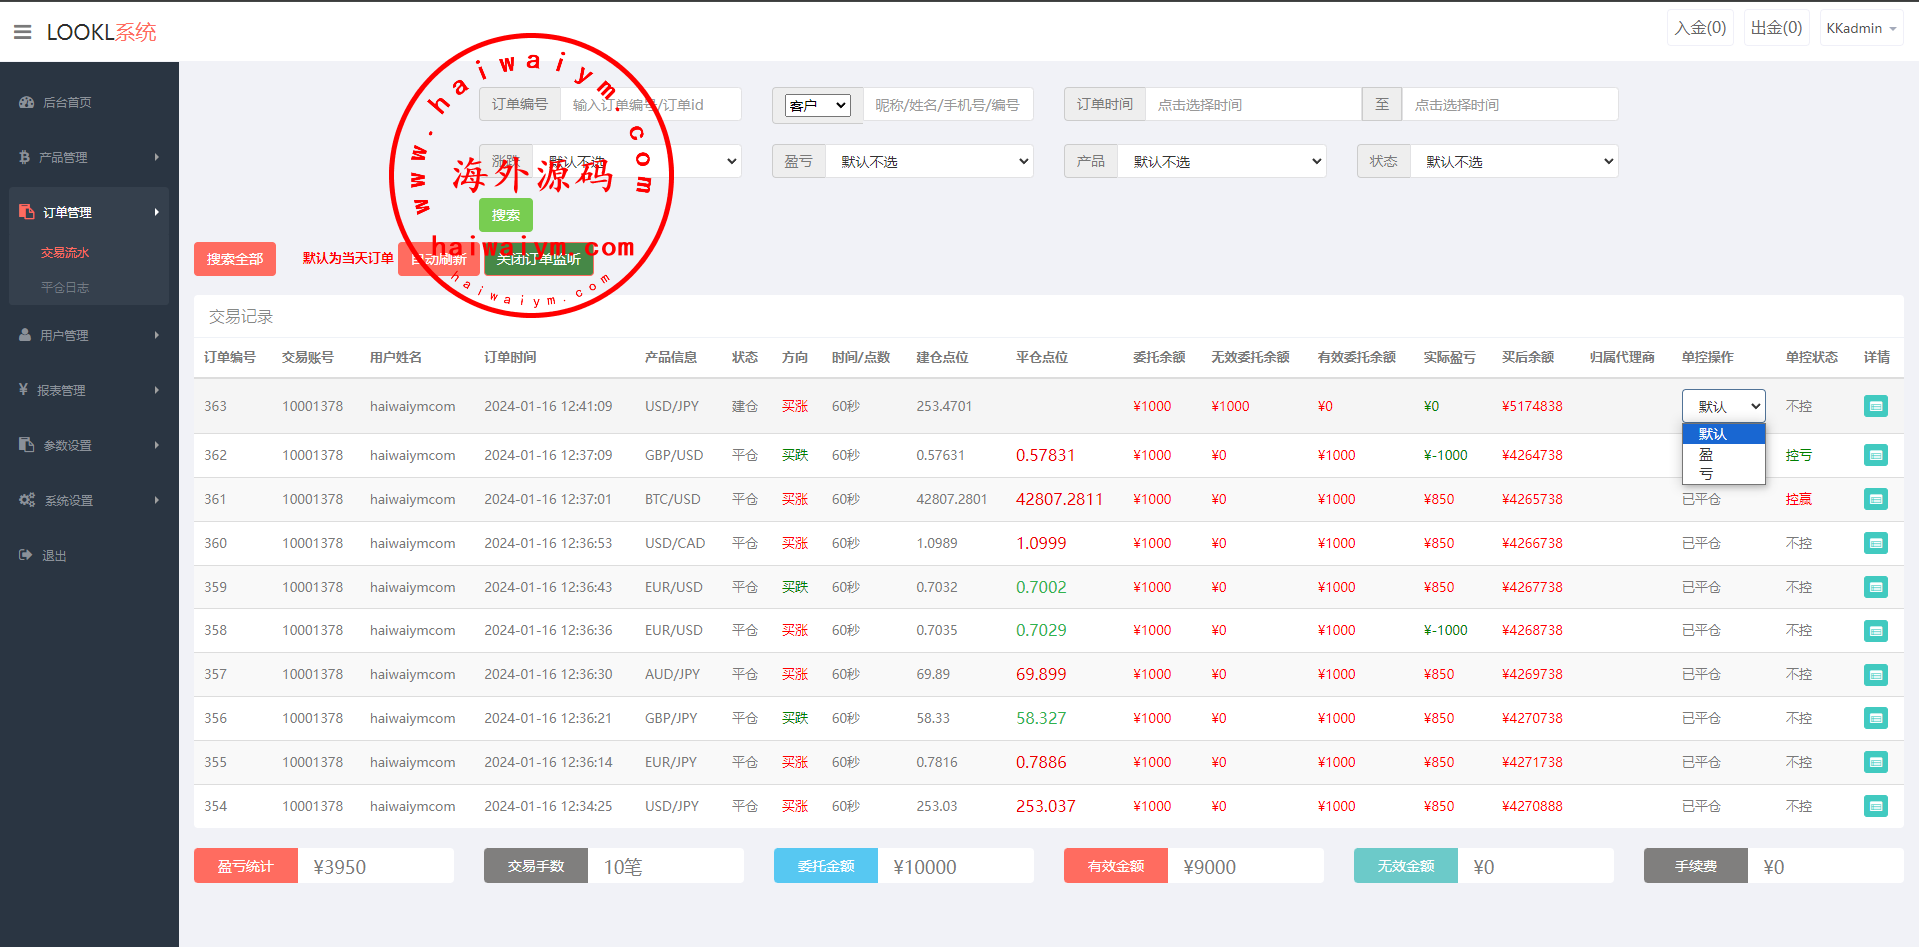Toggle the 关闭订单监听 button
Viewport: 1919px width, 947px height.
pos(538,260)
